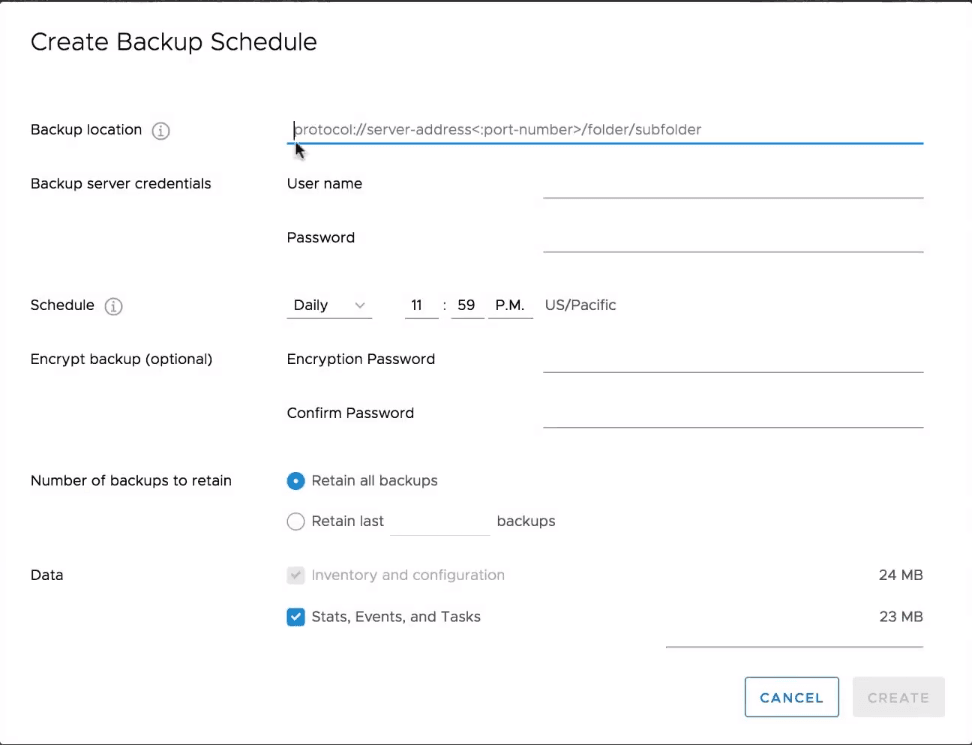The width and height of the screenshot is (972, 745).
Task: Select the Retain all backups radio button
Action: [x=295, y=481]
